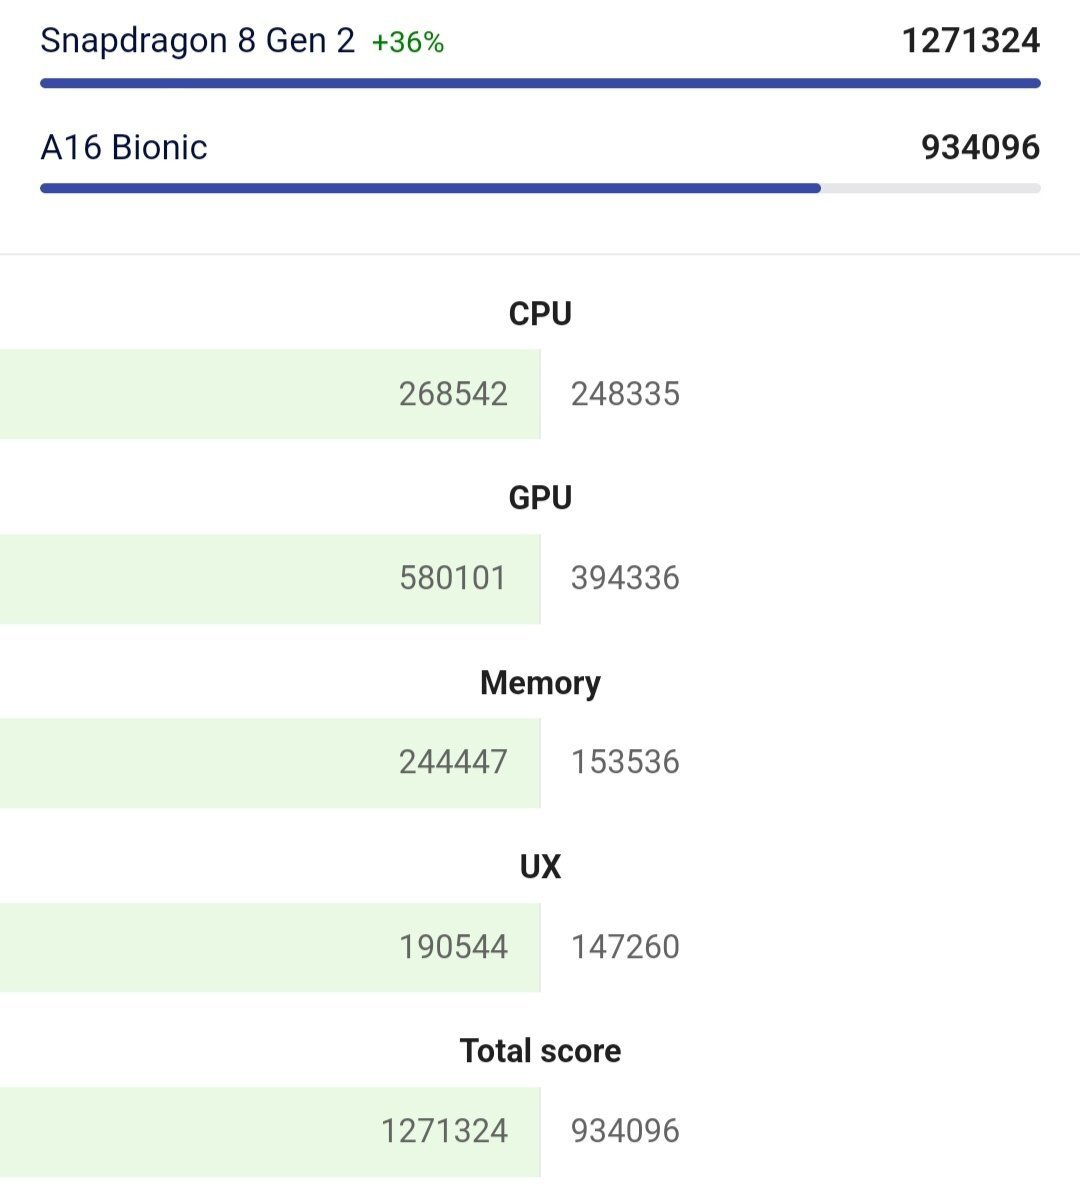The width and height of the screenshot is (1080, 1198).
Task: Select GPU score 394336
Action: coord(626,578)
